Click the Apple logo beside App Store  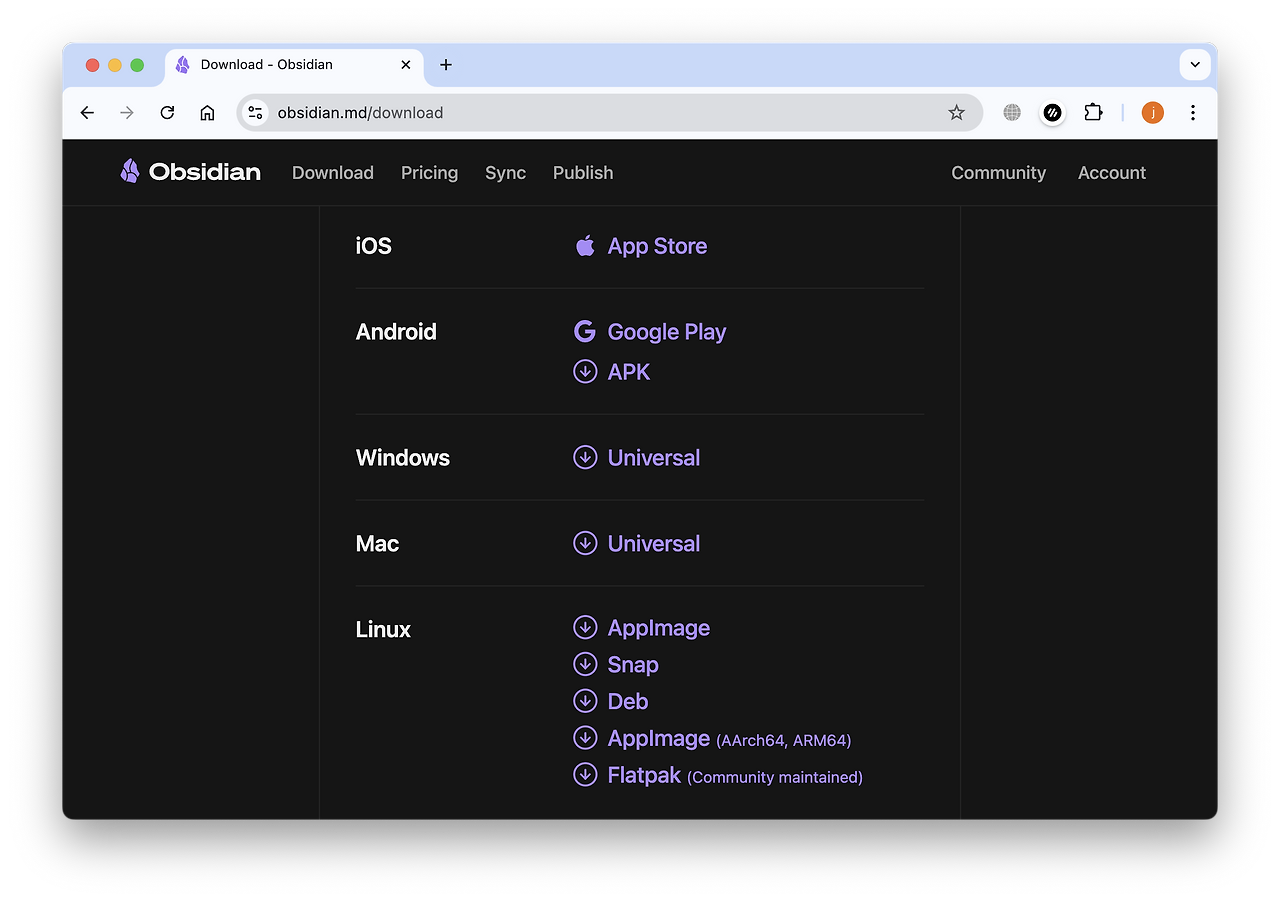[x=585, y=245]
